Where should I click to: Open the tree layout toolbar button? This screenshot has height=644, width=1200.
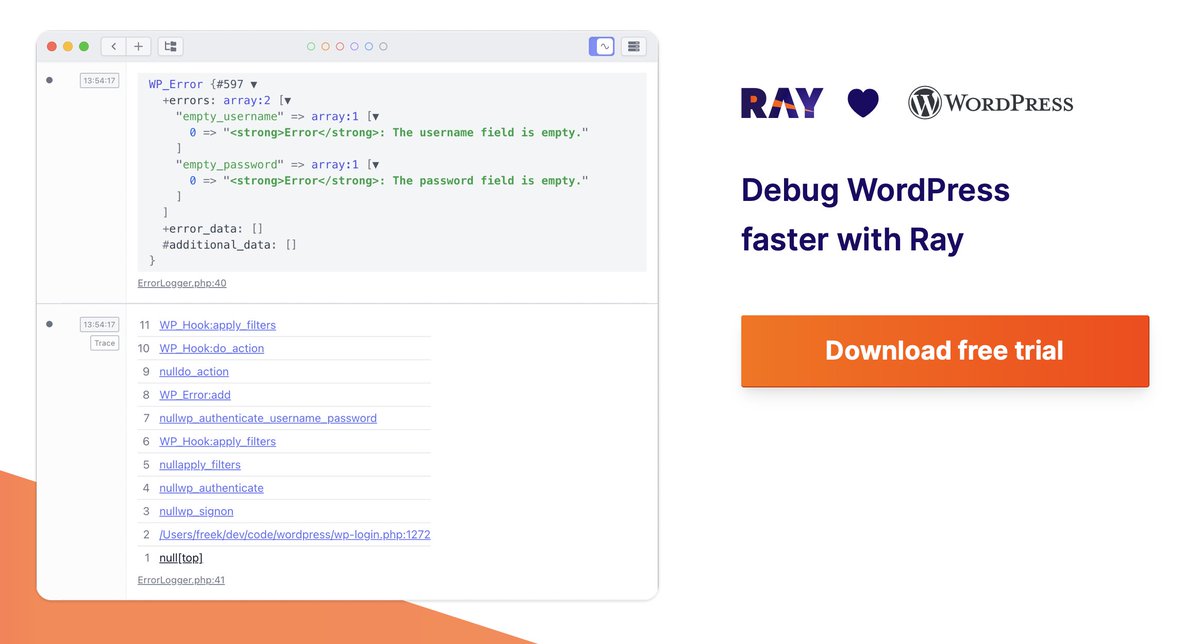pyautogui.click(x=170, y=46)
